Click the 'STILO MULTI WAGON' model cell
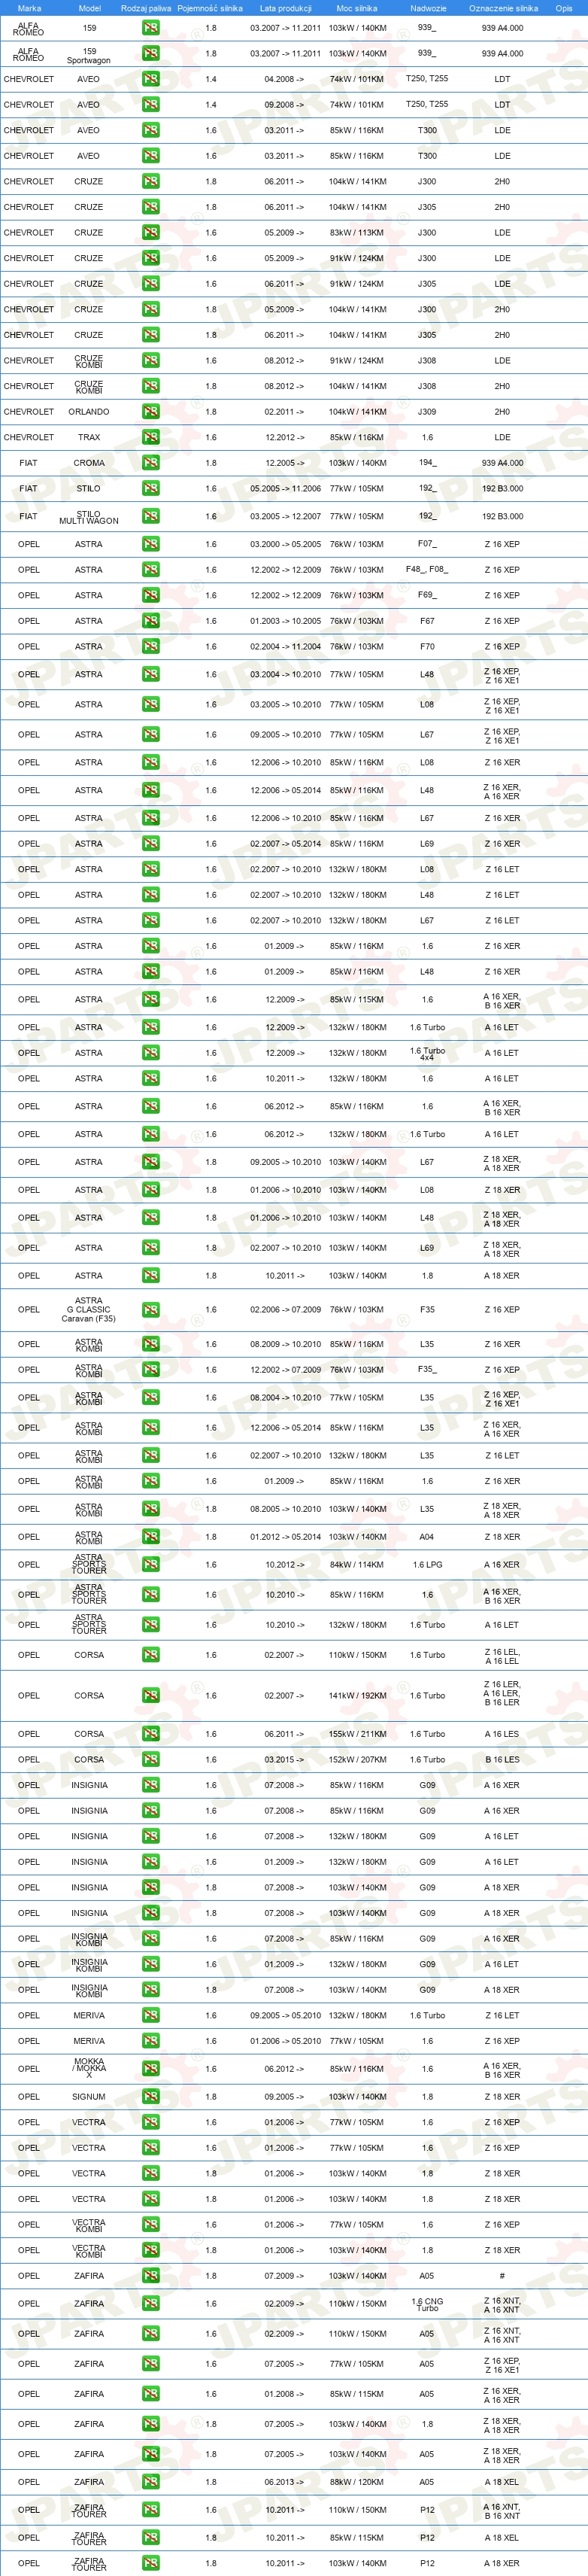This screenshot has width=588, height=2576. [x=89, y=516]
